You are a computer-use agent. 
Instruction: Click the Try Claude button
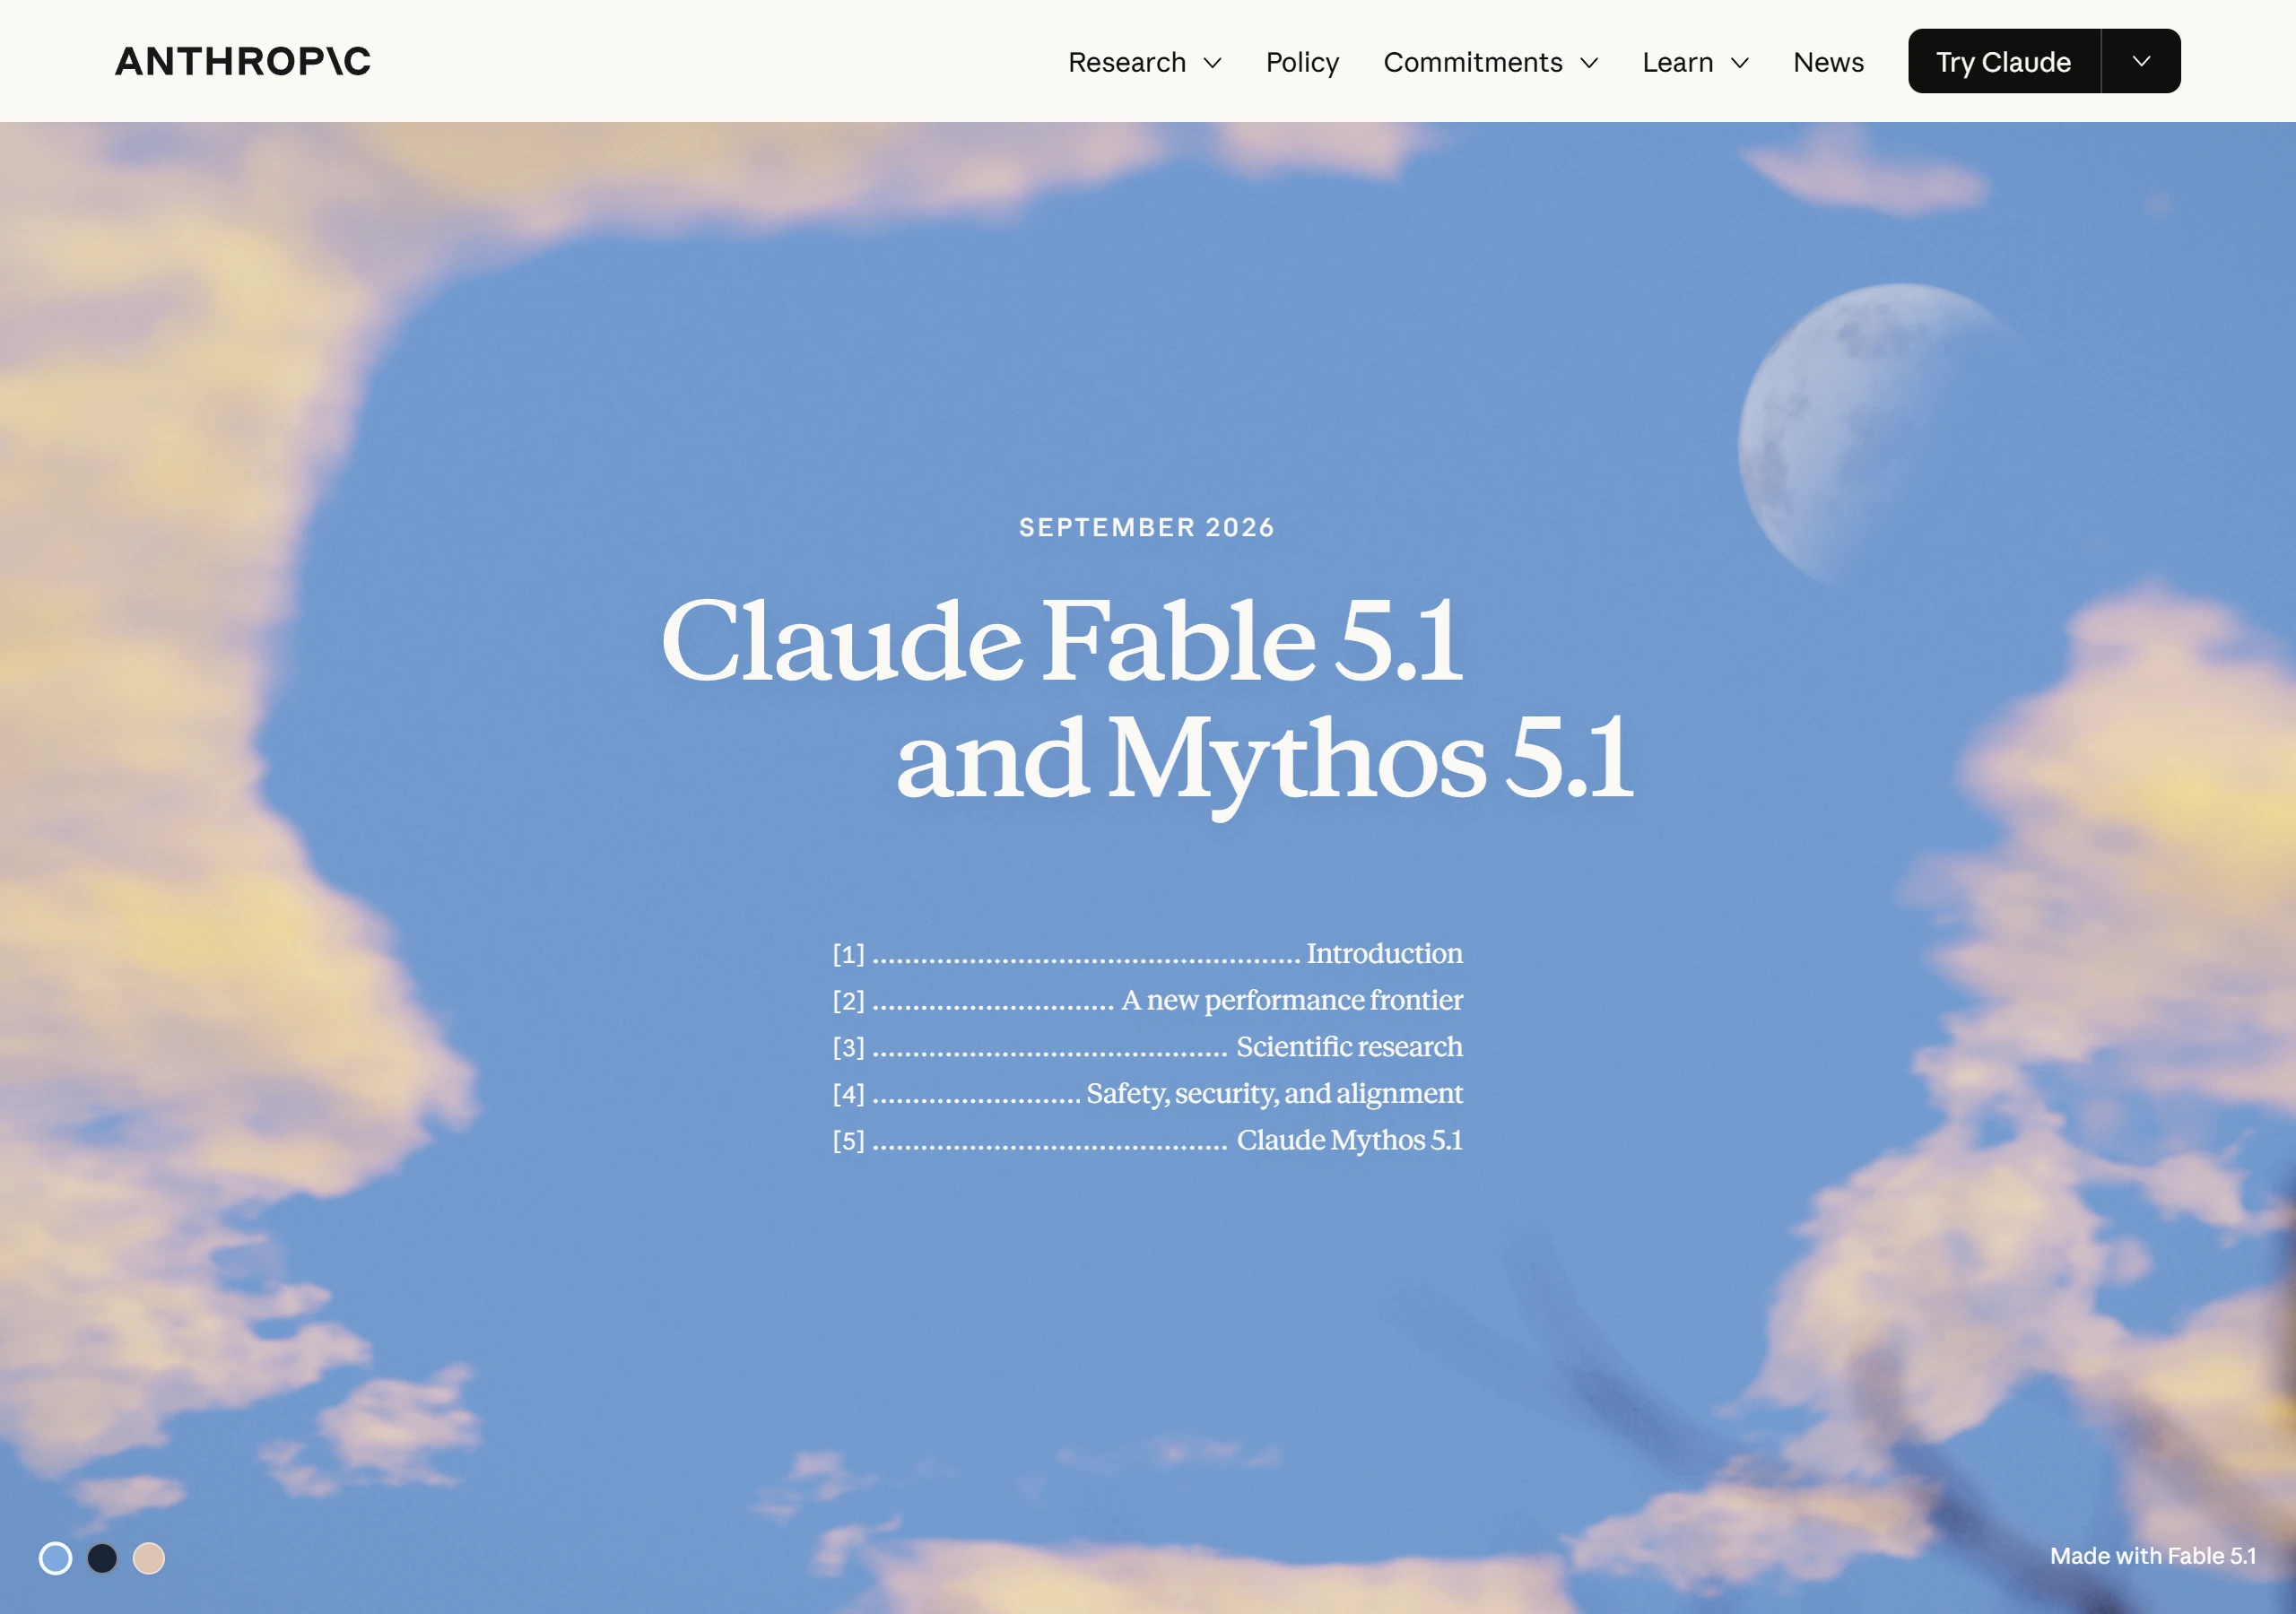point(2003,61)
